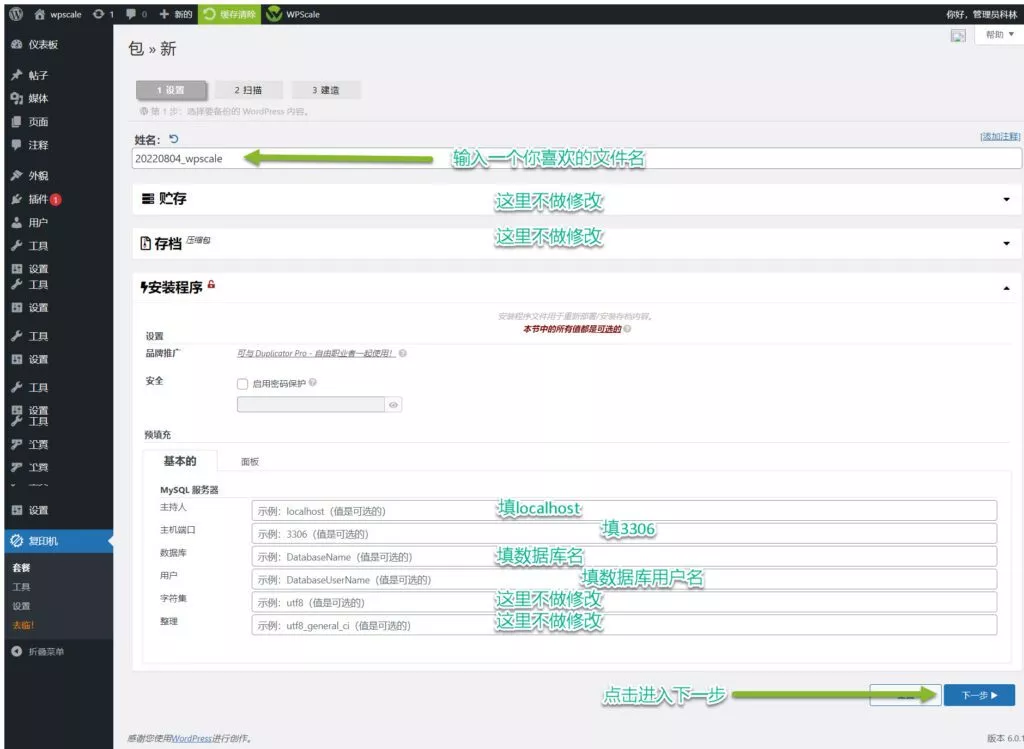Viewport: 1024px width, 749px height.
Task: Open the updates indicator showing 1
Action: (x=103, y=14)
